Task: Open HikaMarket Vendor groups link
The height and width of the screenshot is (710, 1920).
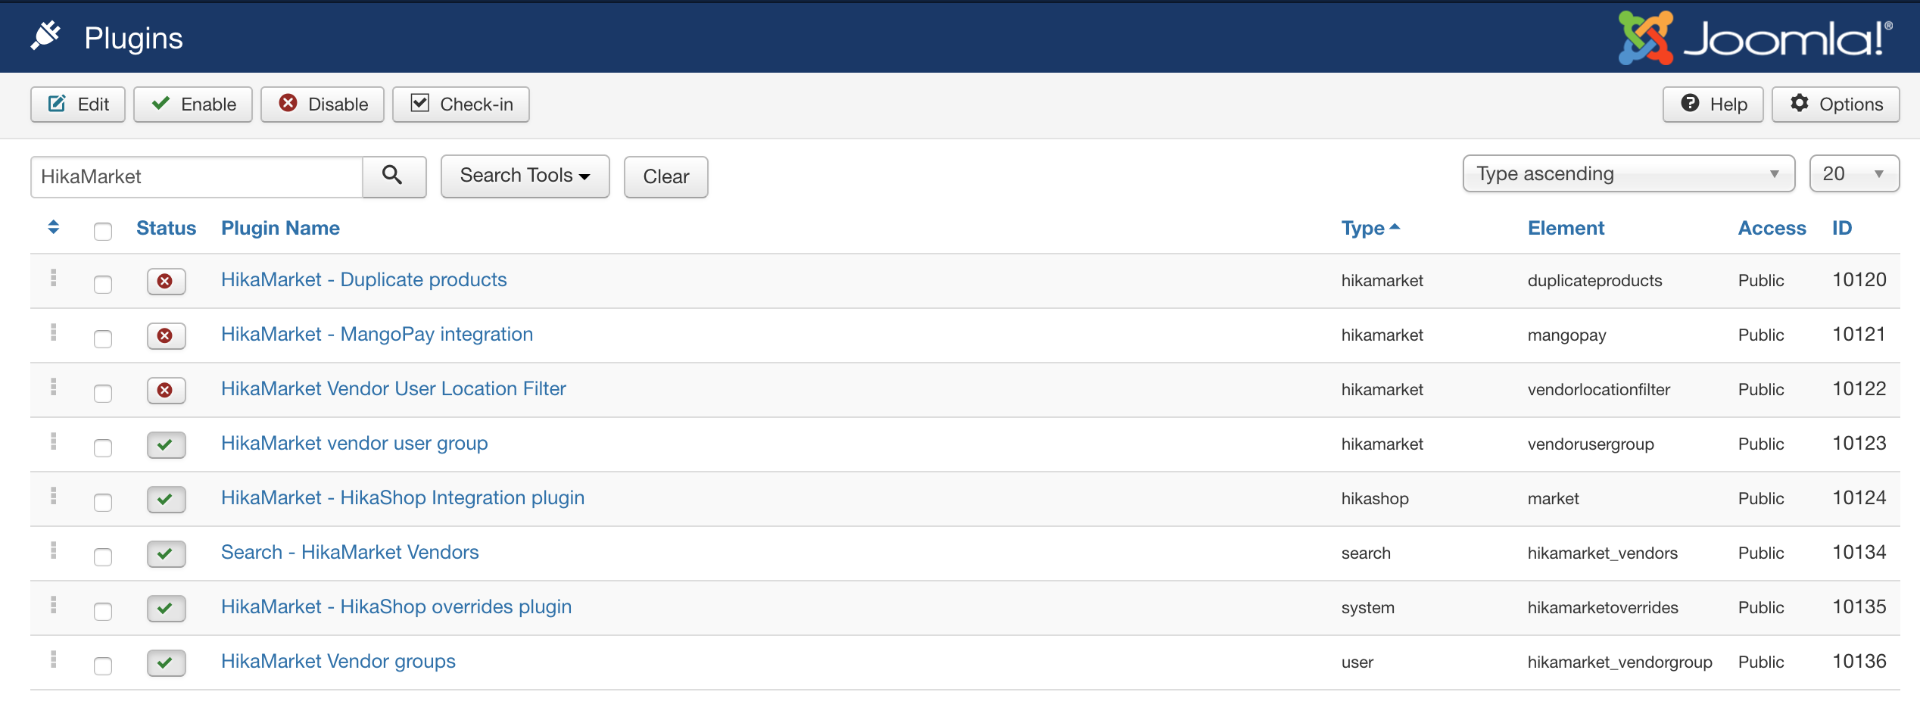Action: click(338, 661)
